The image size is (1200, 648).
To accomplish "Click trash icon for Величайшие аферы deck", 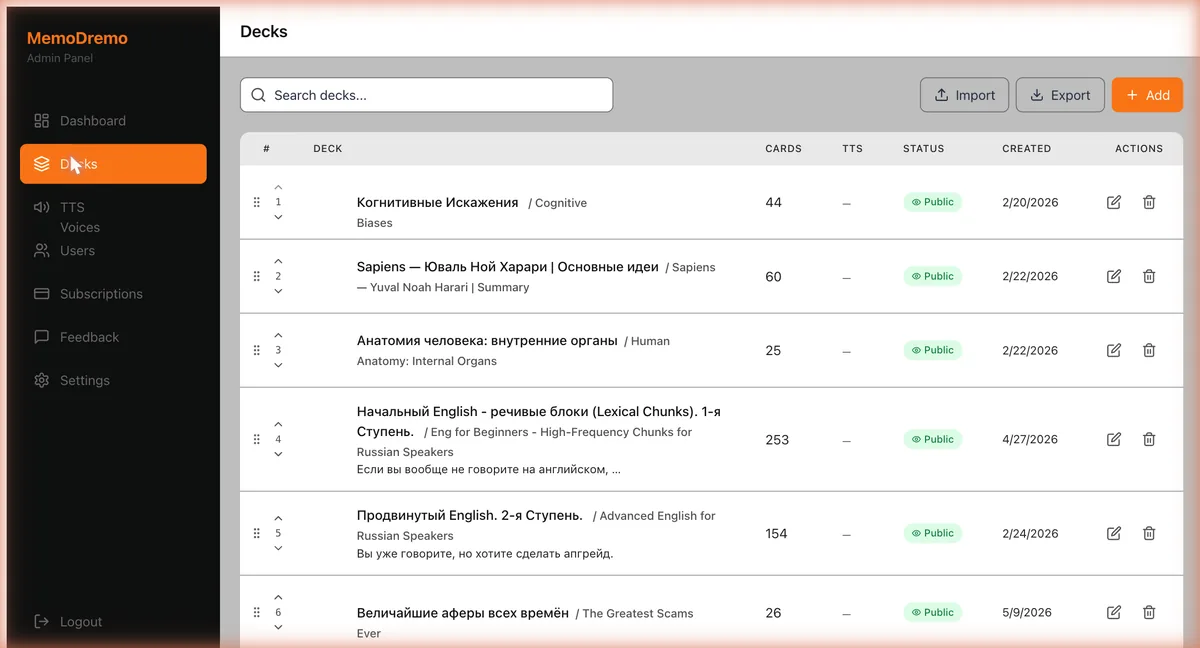I will click(1149, 612).
